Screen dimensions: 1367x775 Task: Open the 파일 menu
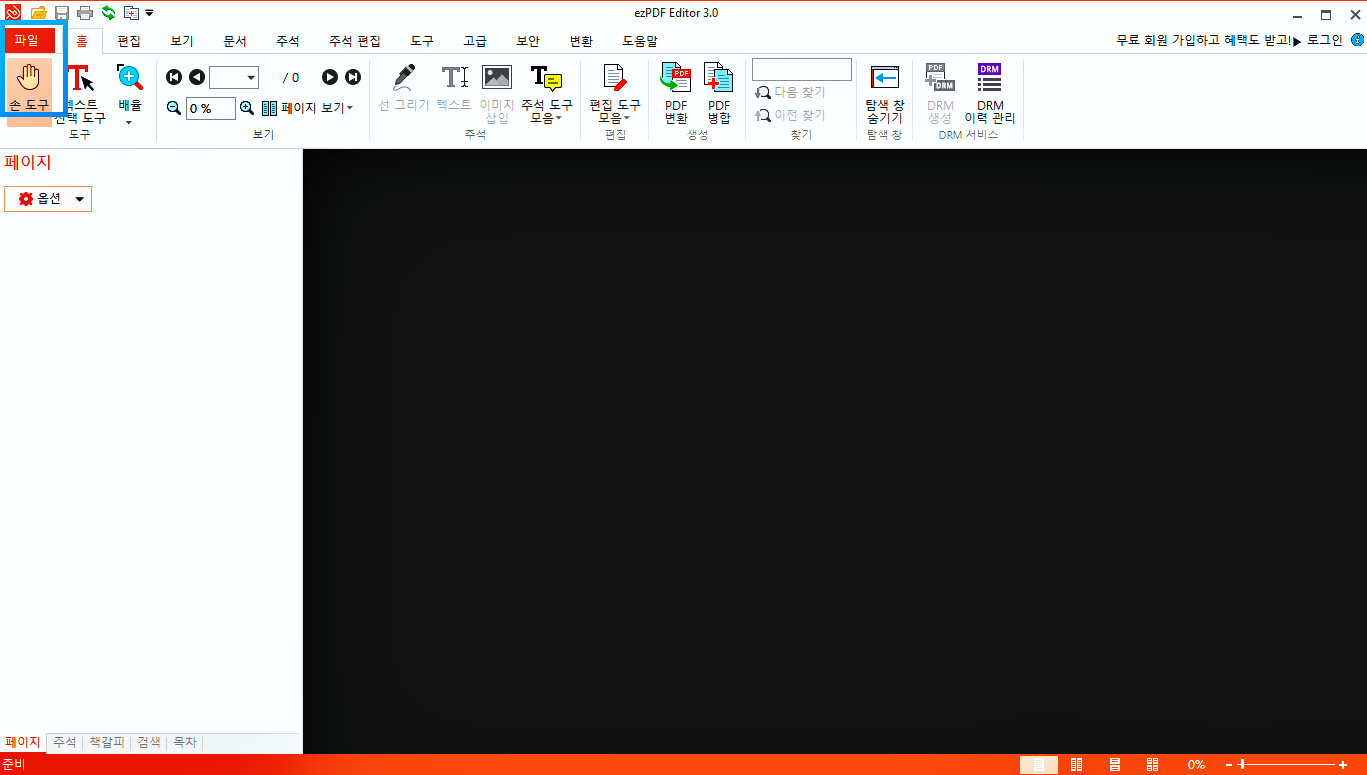(30, 41)
